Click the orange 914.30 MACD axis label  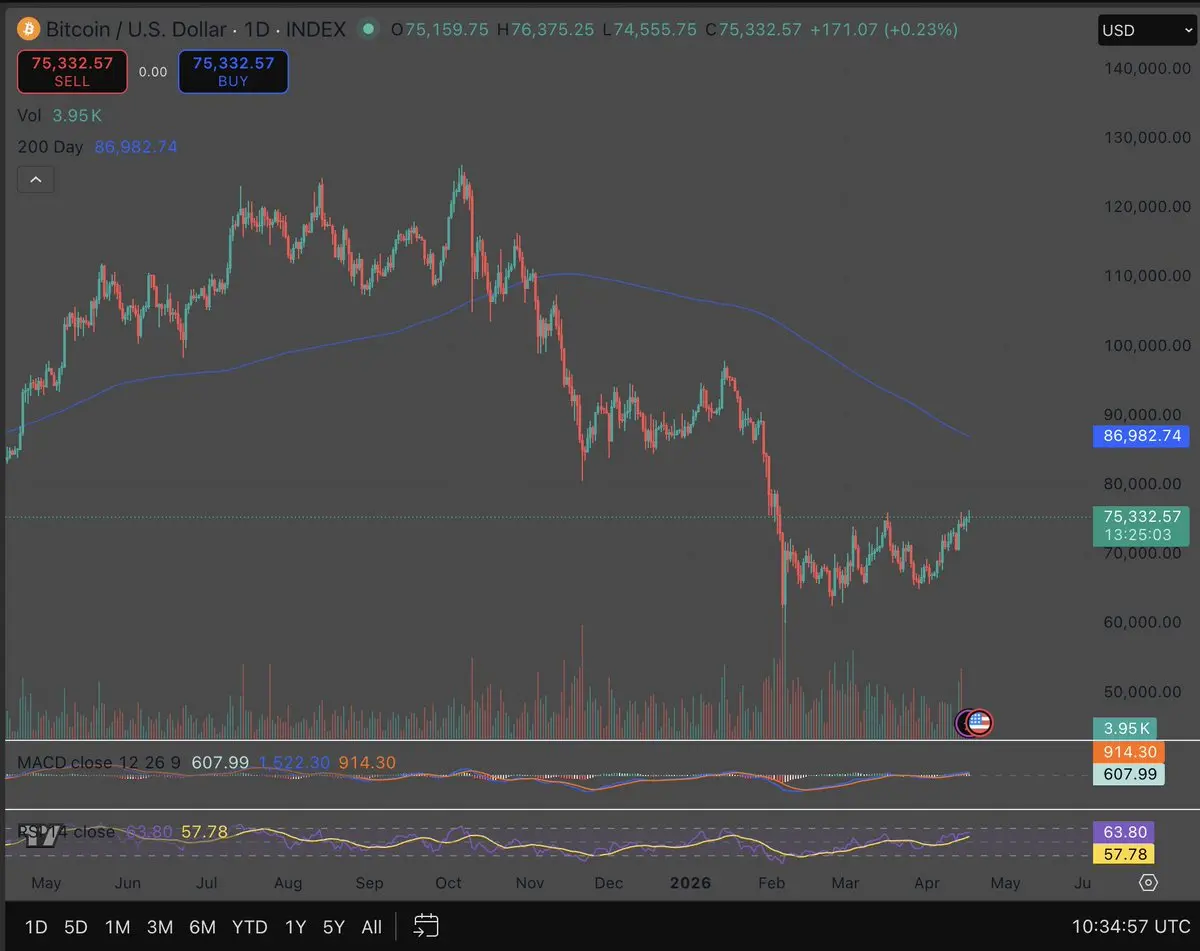(1130, 752)
